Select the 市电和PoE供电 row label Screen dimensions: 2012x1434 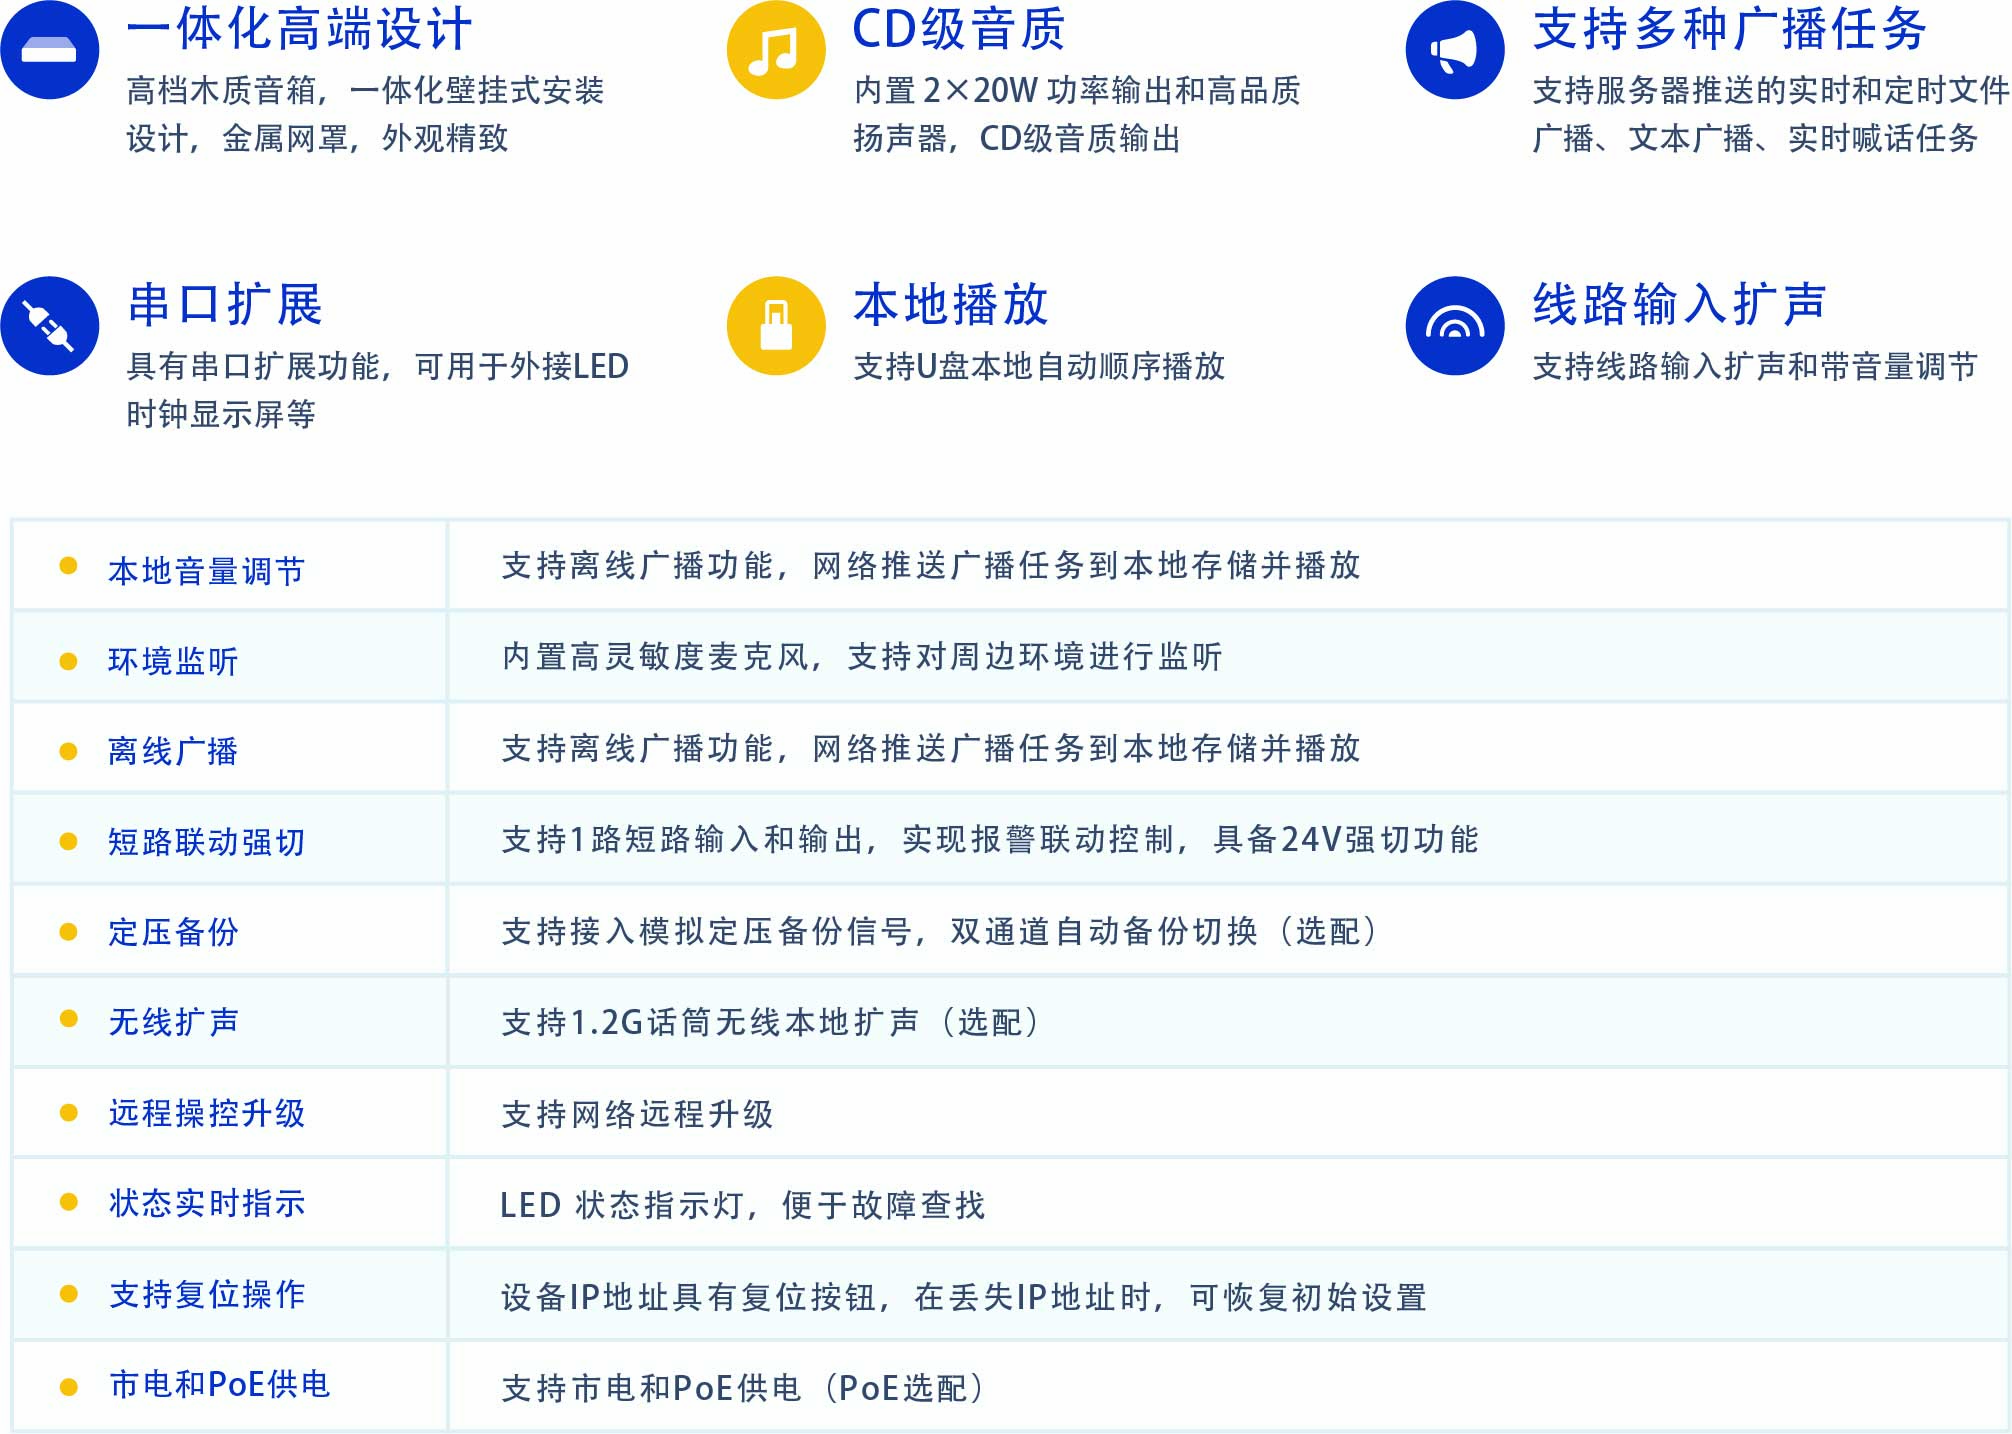click(x=219, y=1384)
